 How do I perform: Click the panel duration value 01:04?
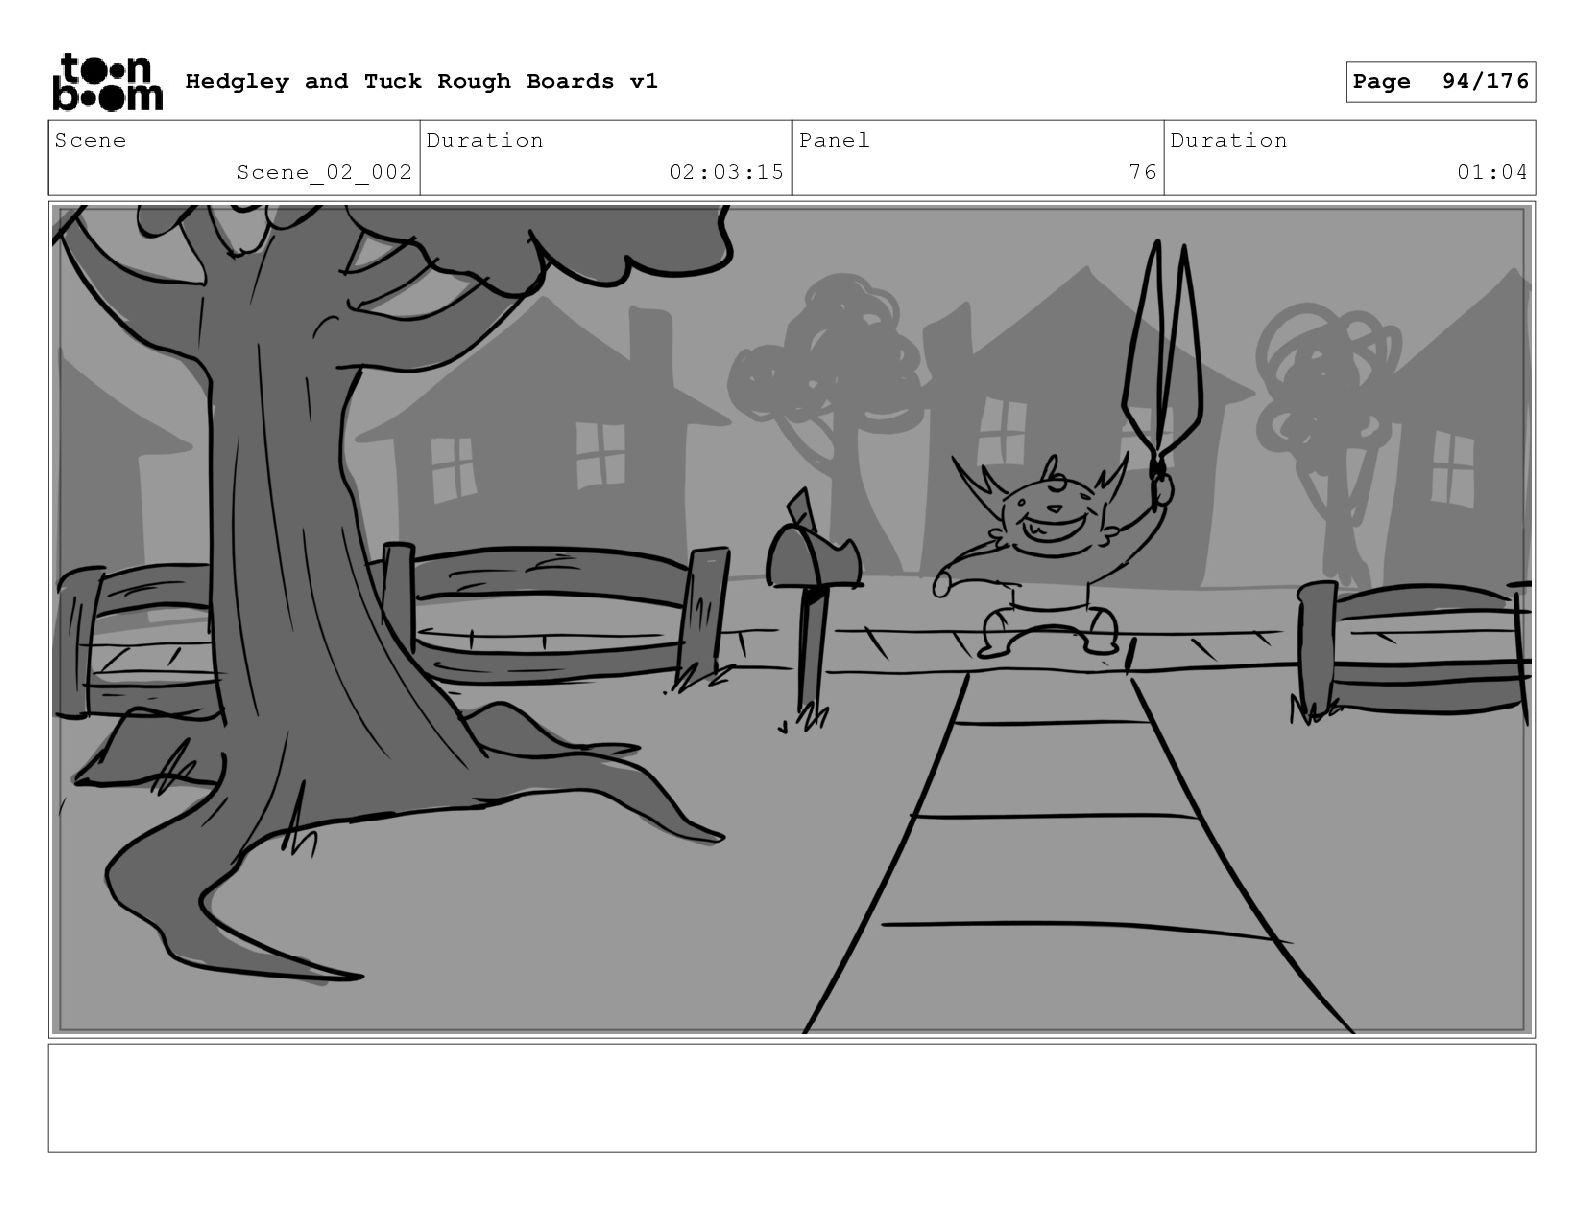(x=1492, y=172)
